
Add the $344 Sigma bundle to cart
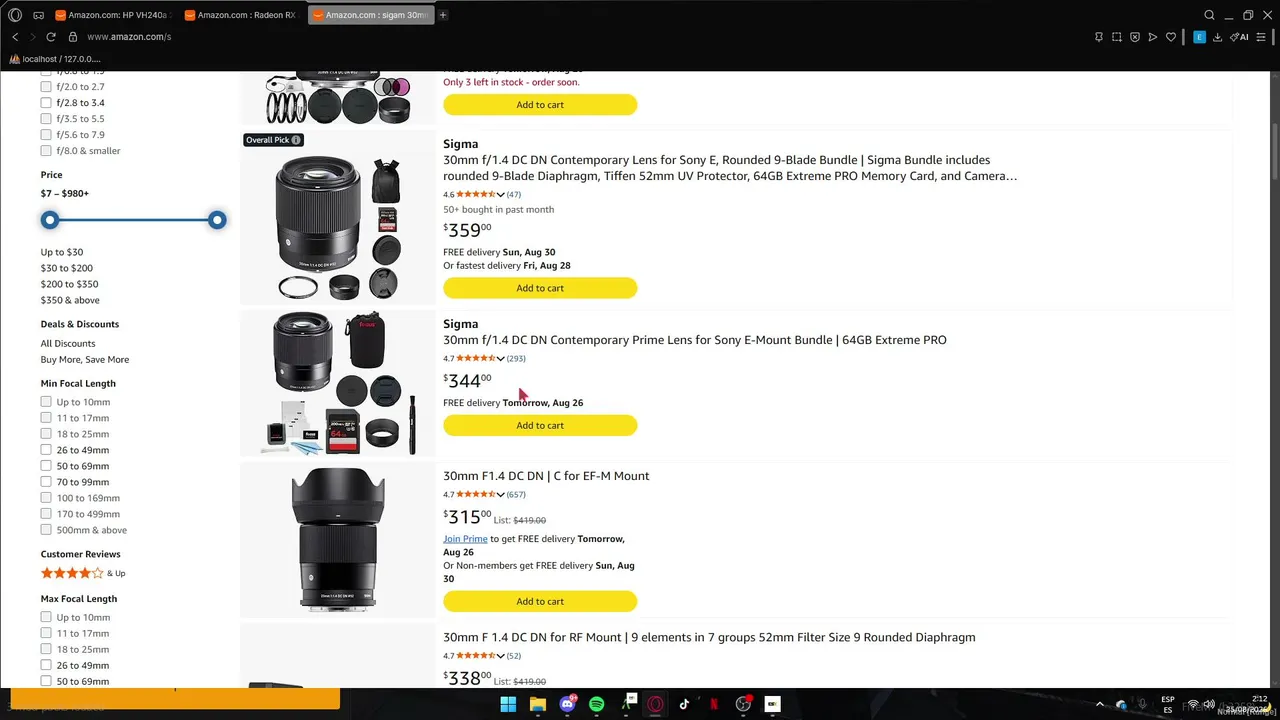(540, 425)
